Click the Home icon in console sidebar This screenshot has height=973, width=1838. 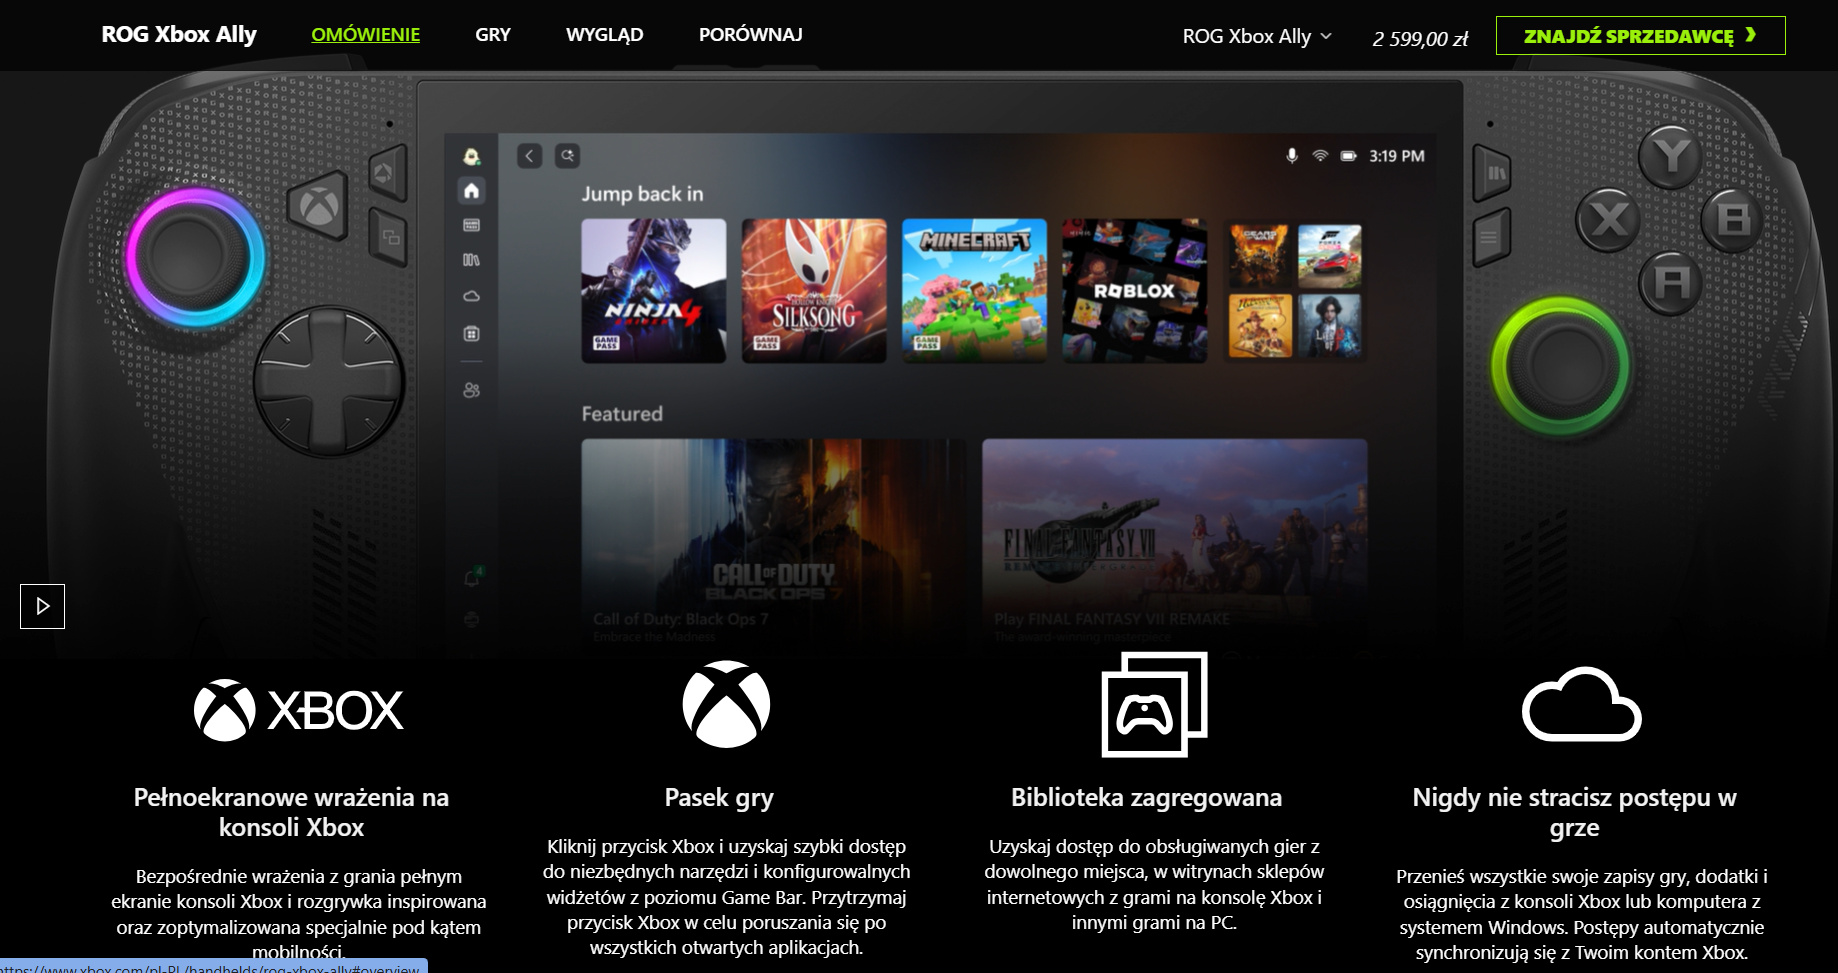(472, 190)
